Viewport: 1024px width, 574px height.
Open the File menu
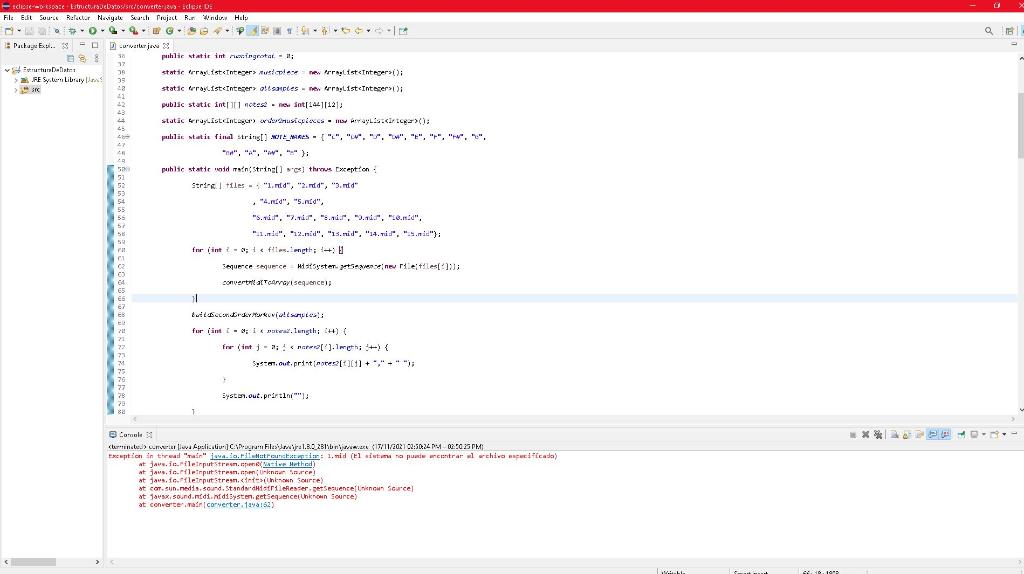(x=8, y=18)
